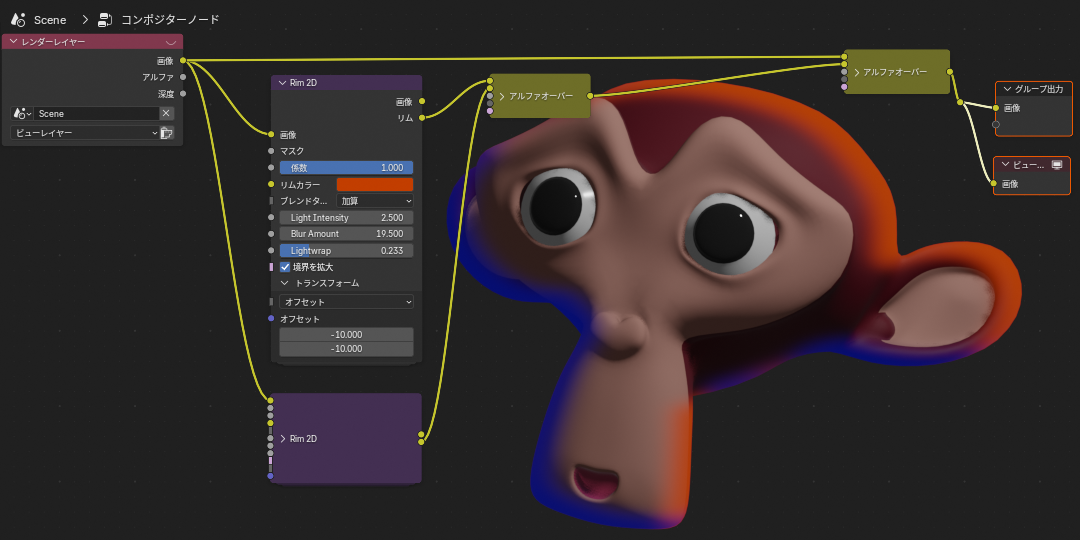Collapse the ビュー viewer node
1080x540 pixels.
pos(1005,165)
